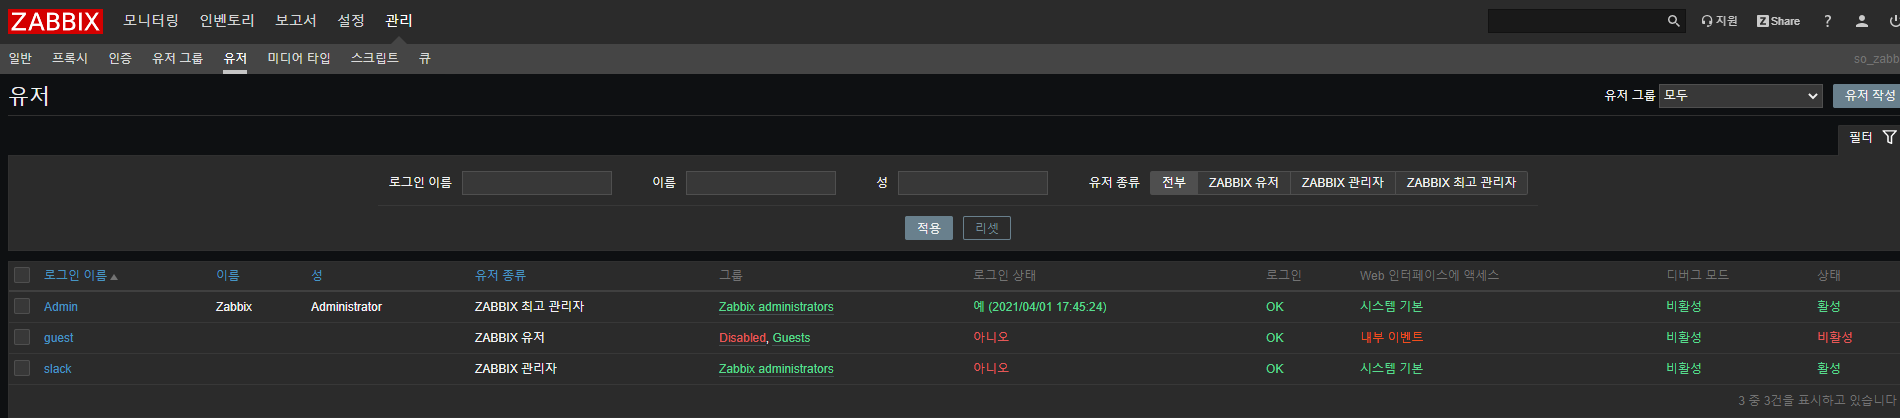Click the 유저 작성 button
The image size is (1900, 418).
[1869, 96]
